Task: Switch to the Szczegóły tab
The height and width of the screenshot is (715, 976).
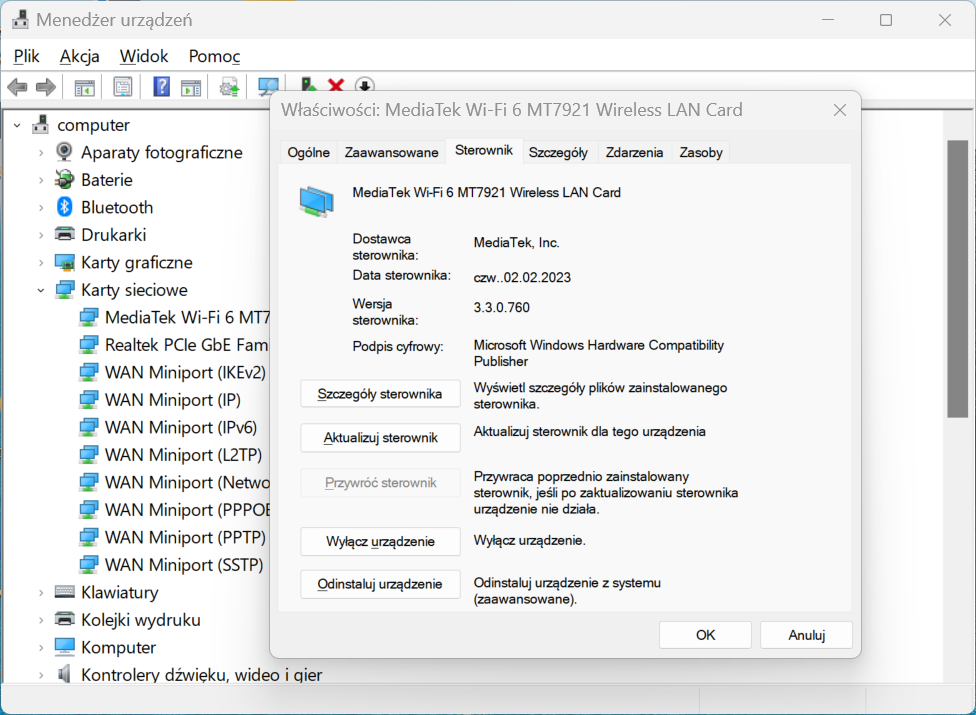Action: pos(558,152)
